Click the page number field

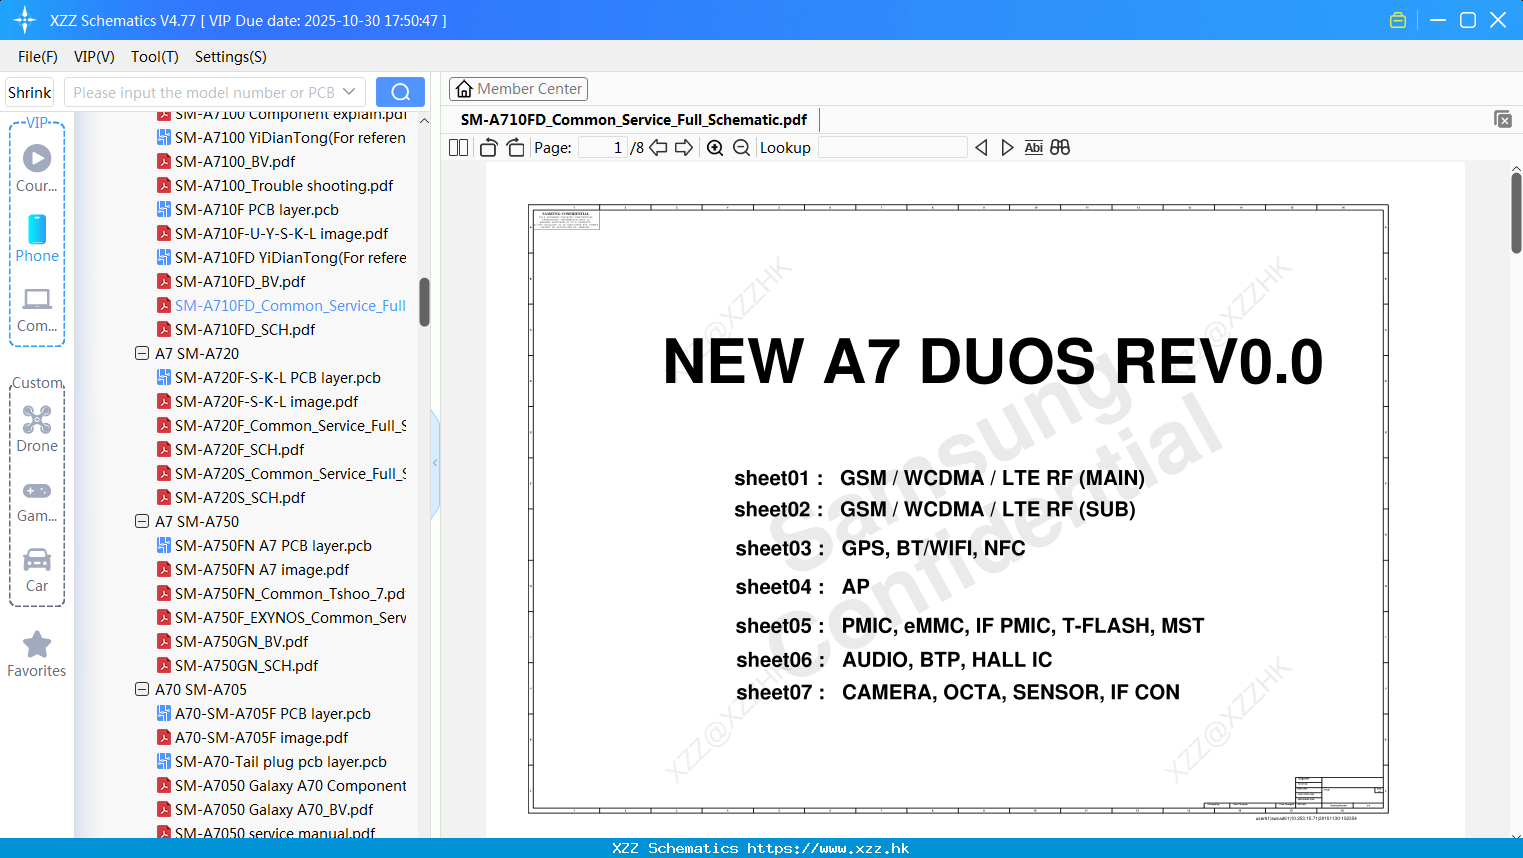[x=603, y=148]
